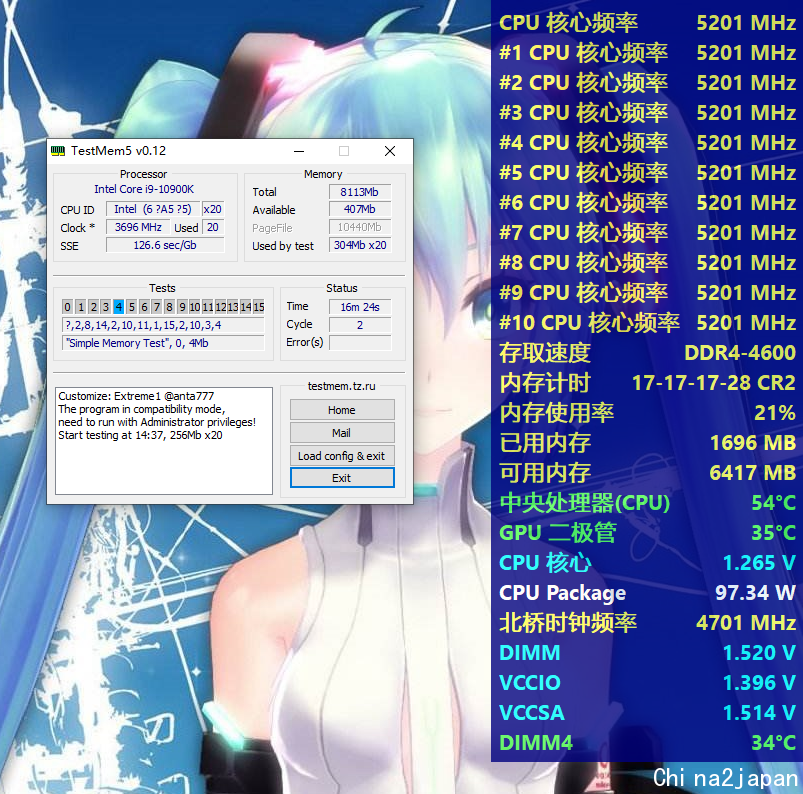Screen dimensions: 803x794
Task: Click the '#10 CPU' core frequency row
Action: pyautogui.click(x=647, y=323)
